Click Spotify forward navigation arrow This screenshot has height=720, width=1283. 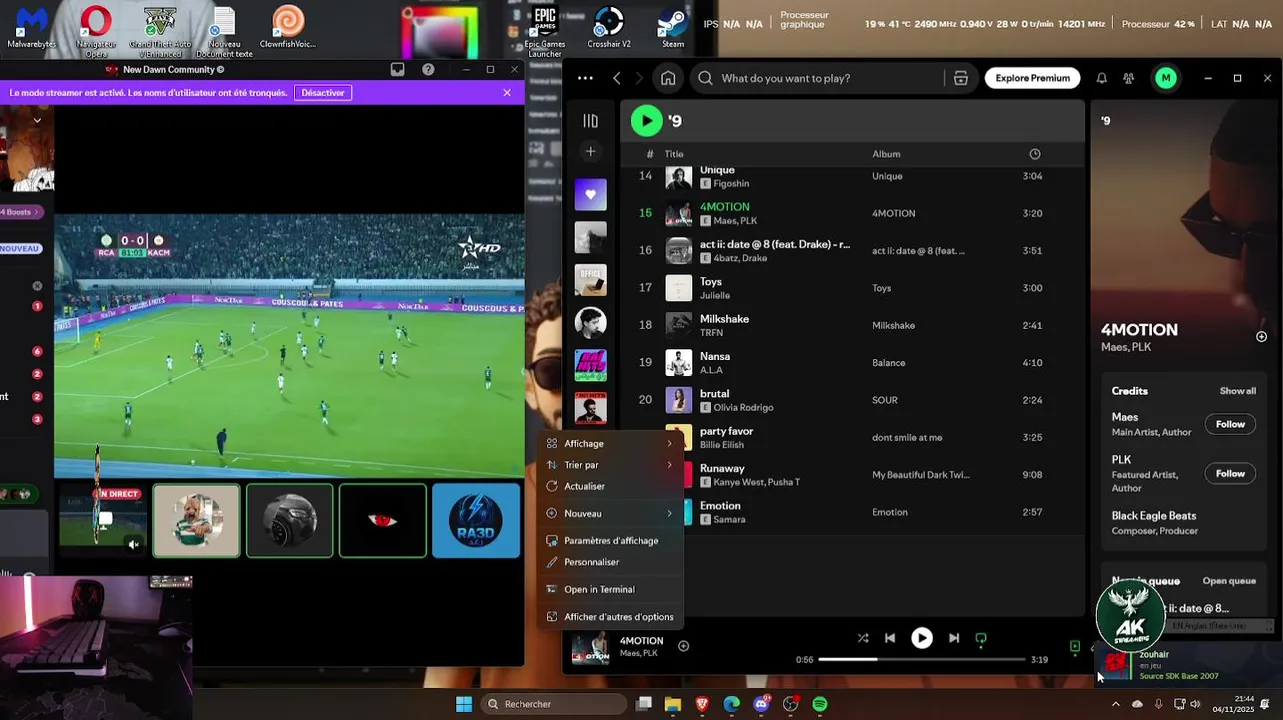click(639, 78)
